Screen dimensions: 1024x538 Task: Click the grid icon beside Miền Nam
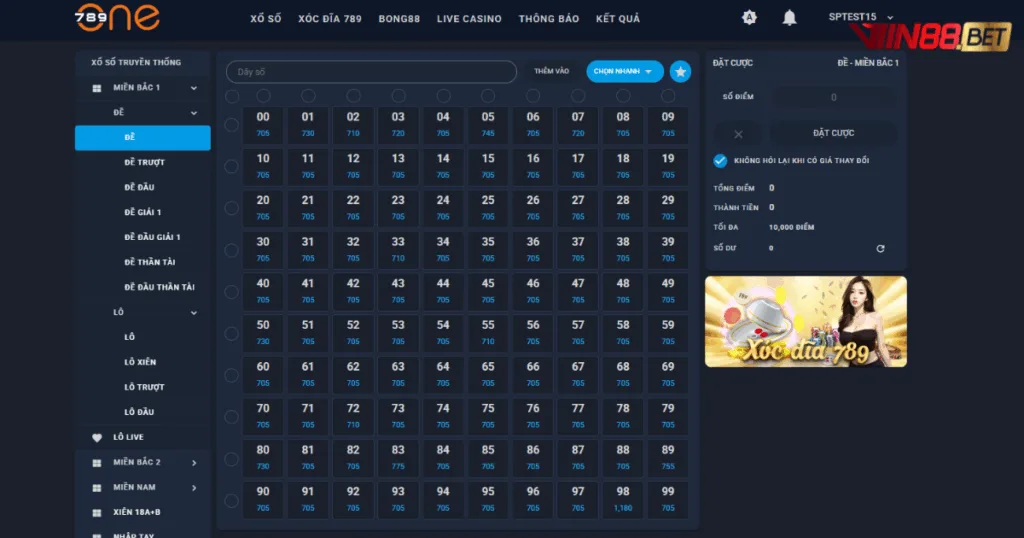pos(97,488)
